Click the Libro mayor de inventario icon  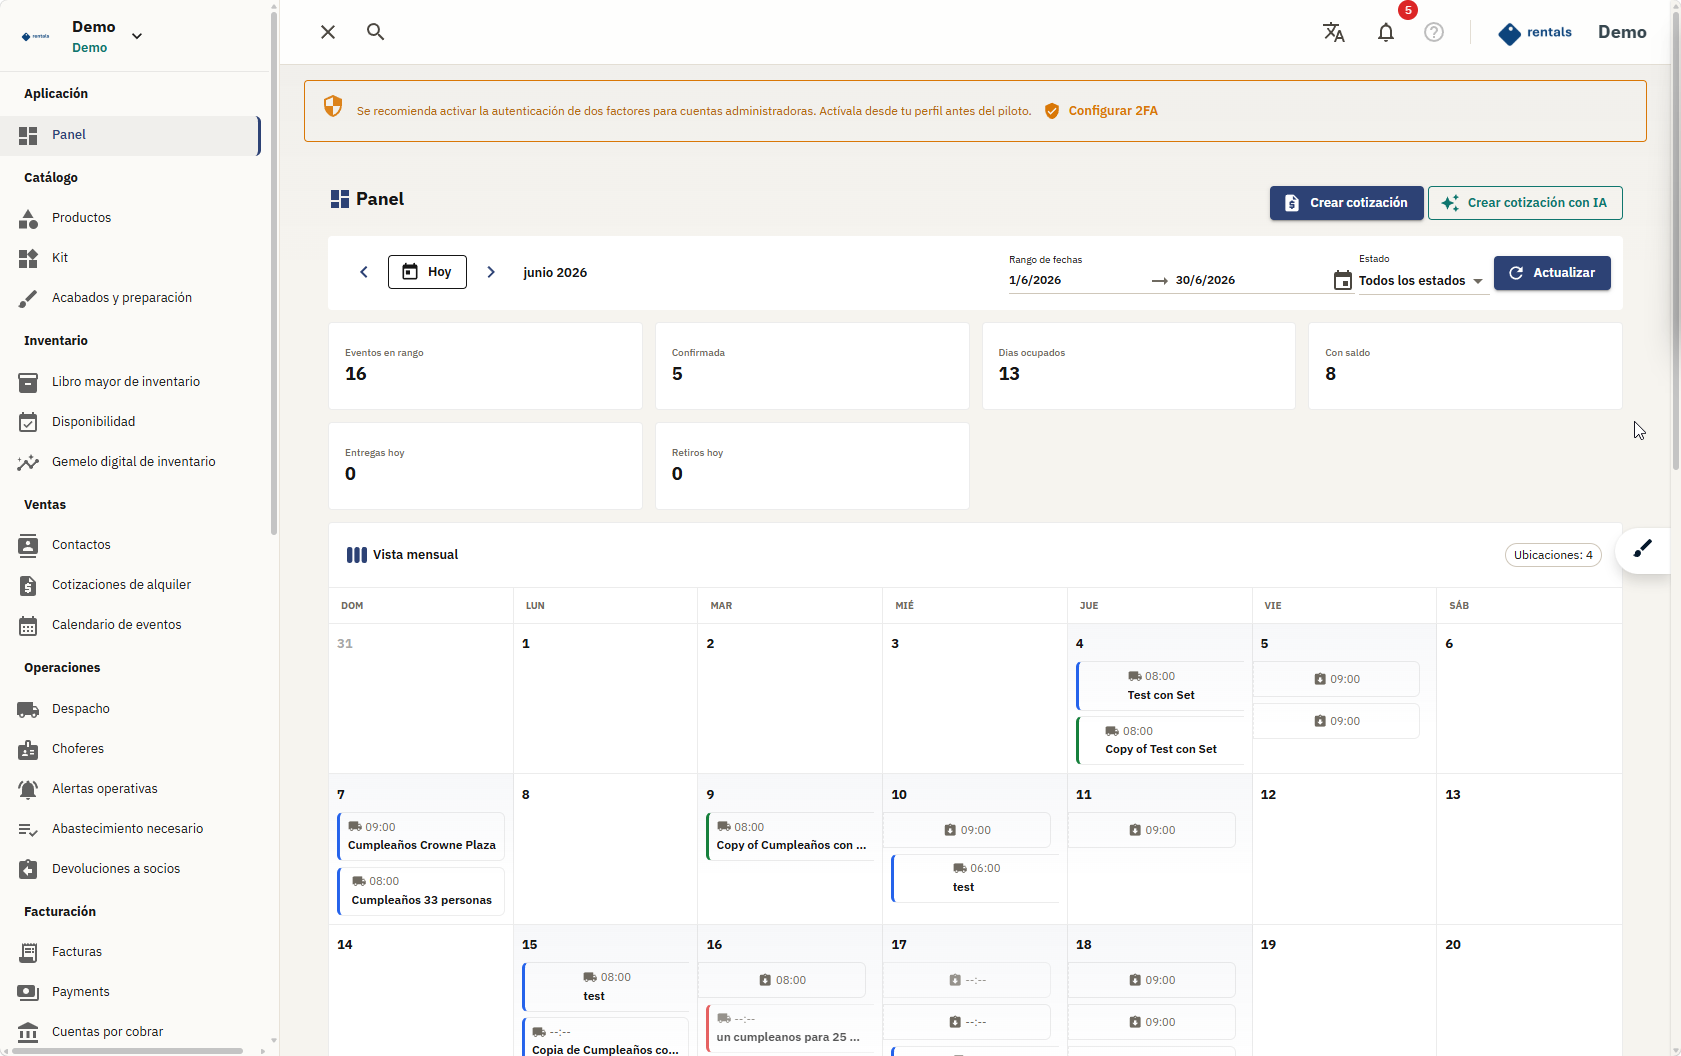coord(28,382)
